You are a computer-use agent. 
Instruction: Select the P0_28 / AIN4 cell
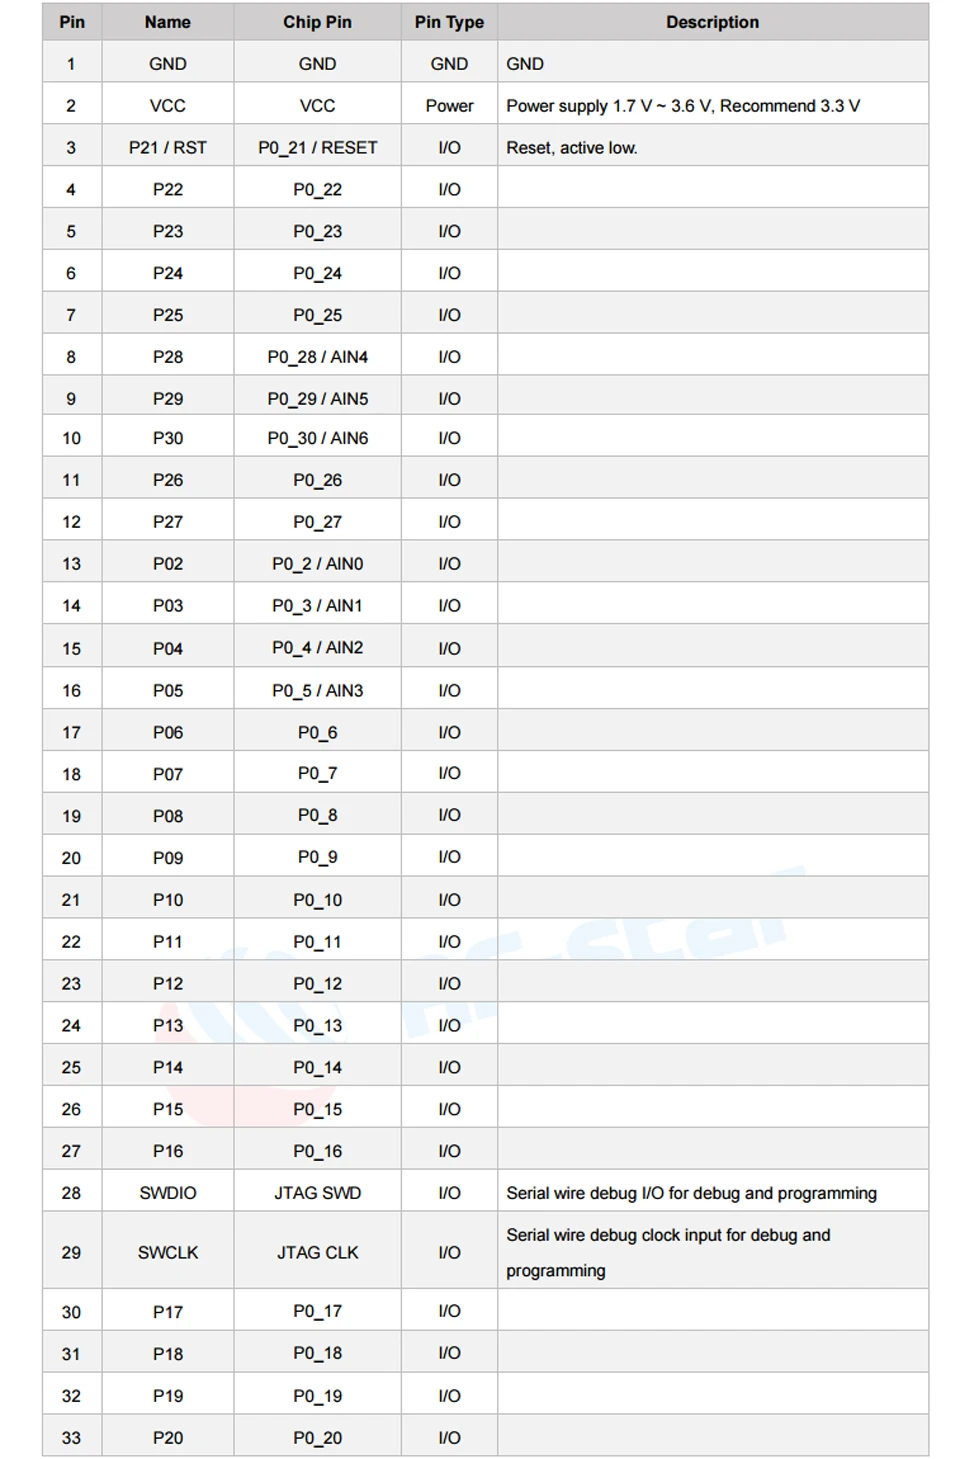pyautogui.click(x=317, y=356)
